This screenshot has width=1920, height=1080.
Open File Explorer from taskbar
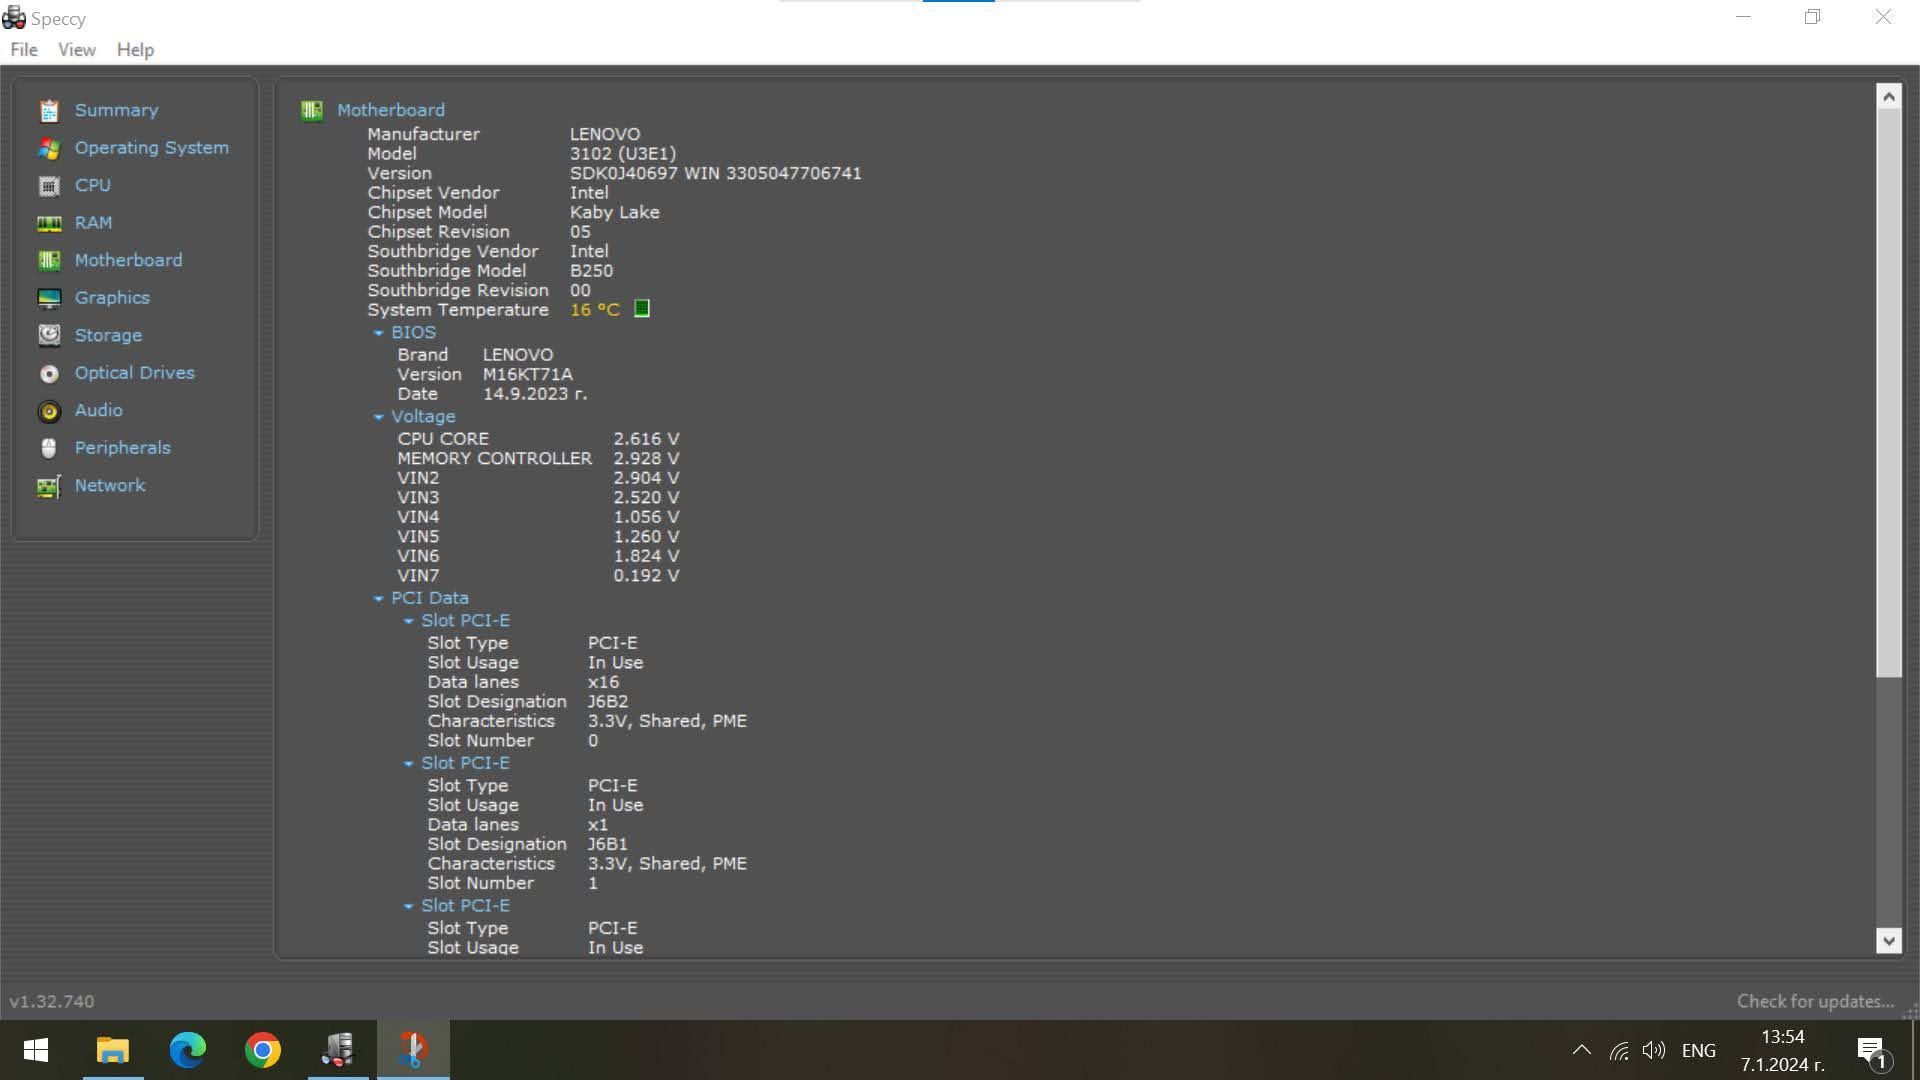tap(113, 1050)
